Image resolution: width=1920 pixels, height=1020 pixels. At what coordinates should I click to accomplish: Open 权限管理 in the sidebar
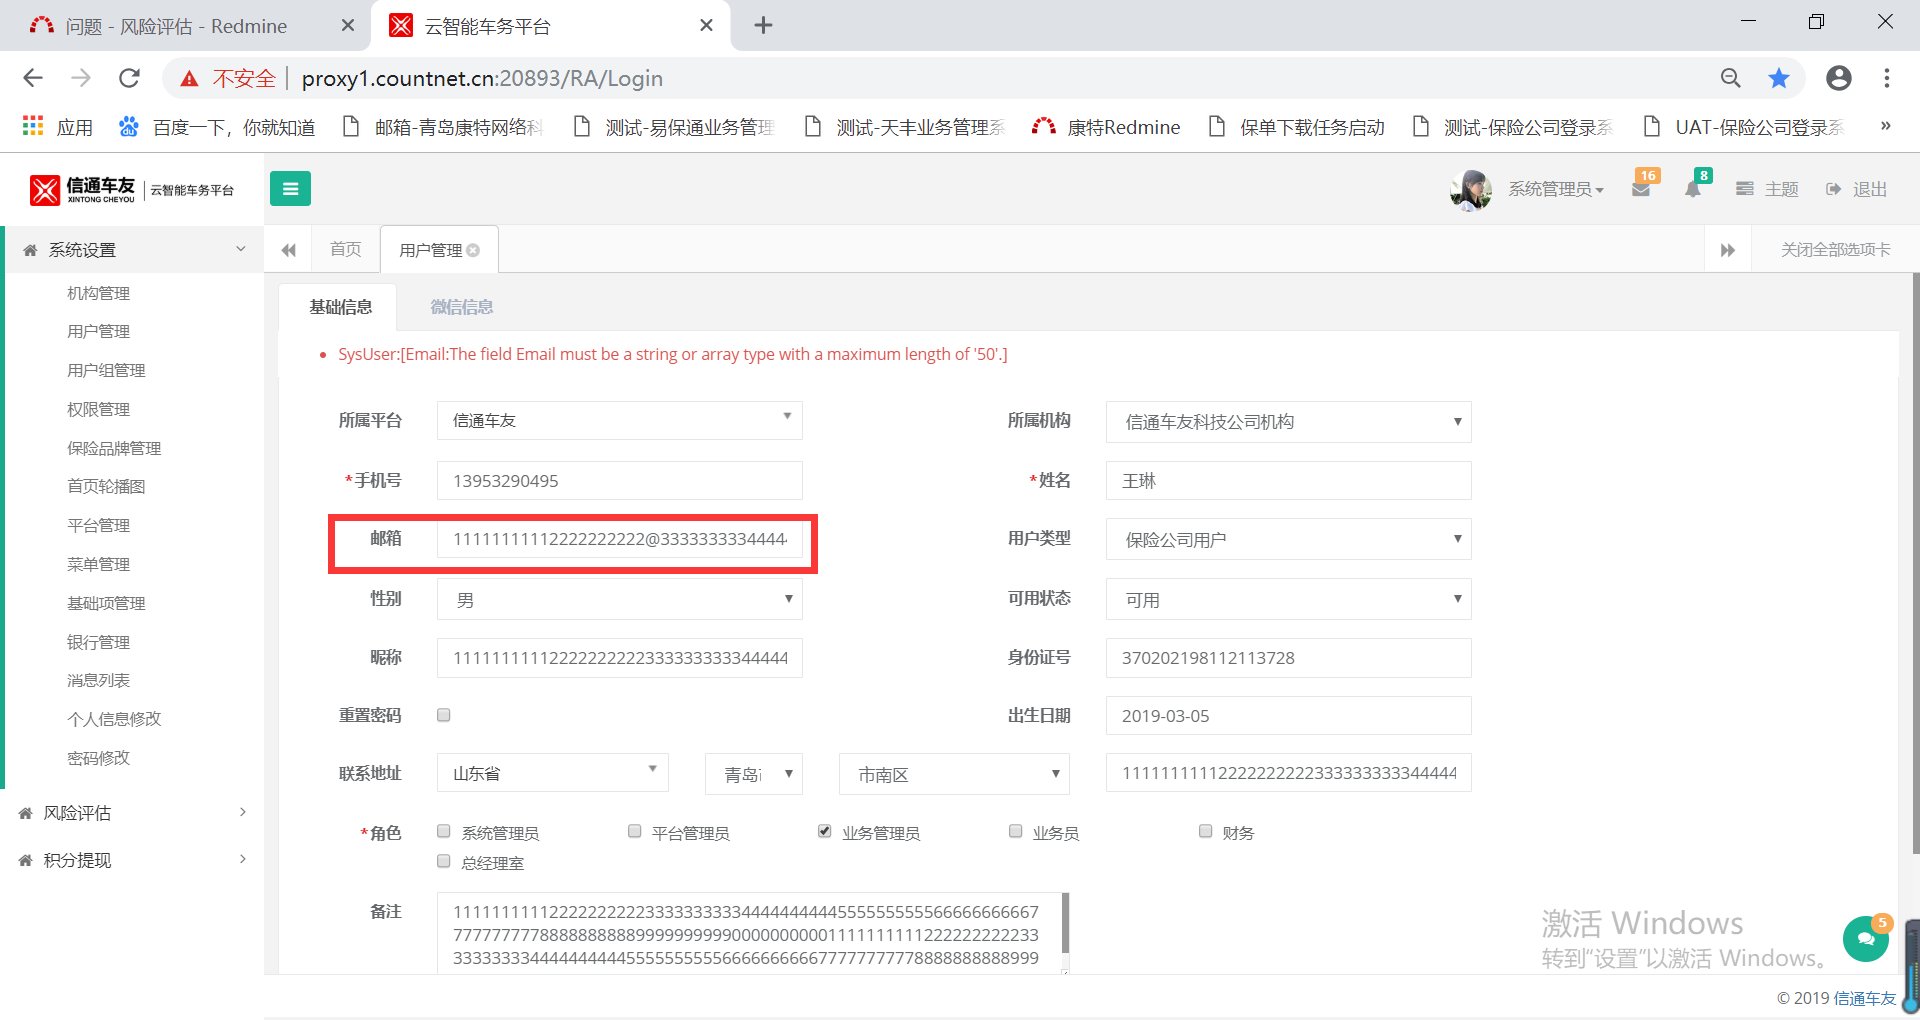tap(99, 409)
